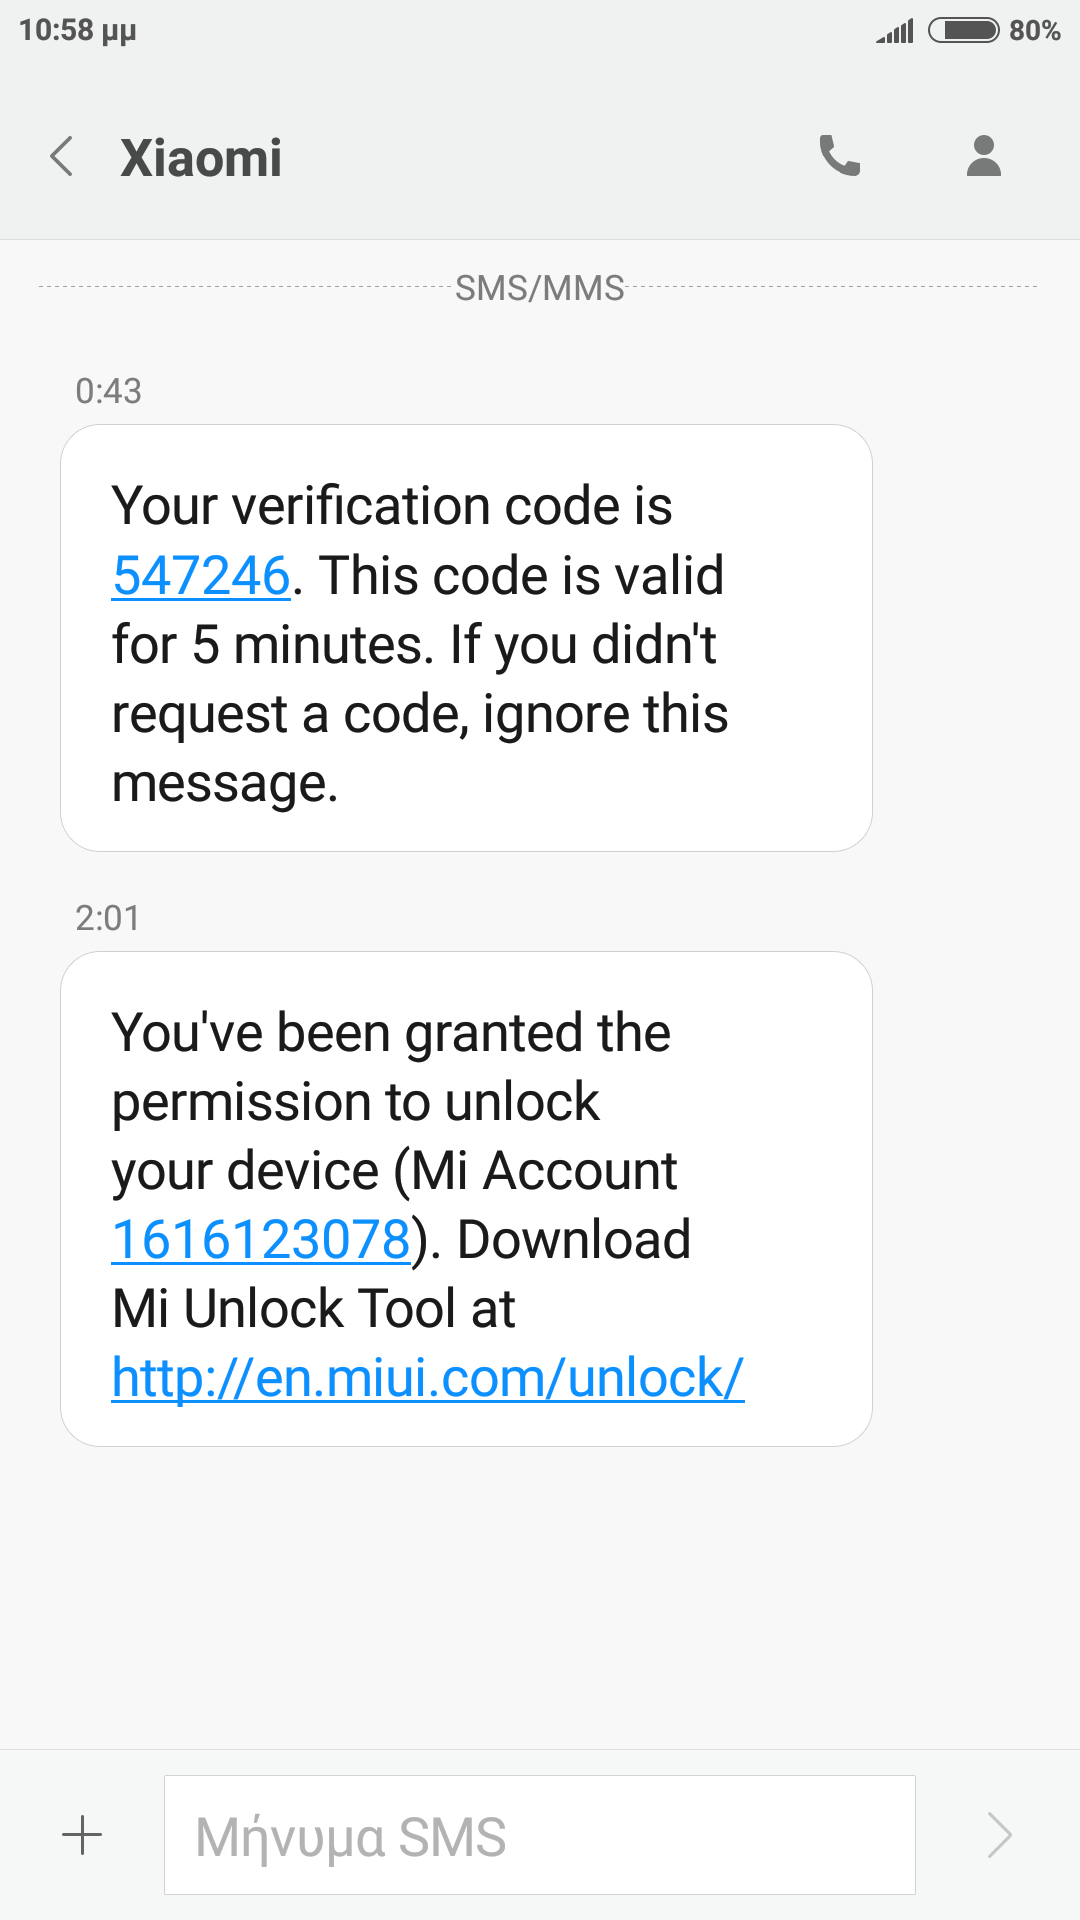
Task: Tap the signal strength icon
Action: click(895, 32)
